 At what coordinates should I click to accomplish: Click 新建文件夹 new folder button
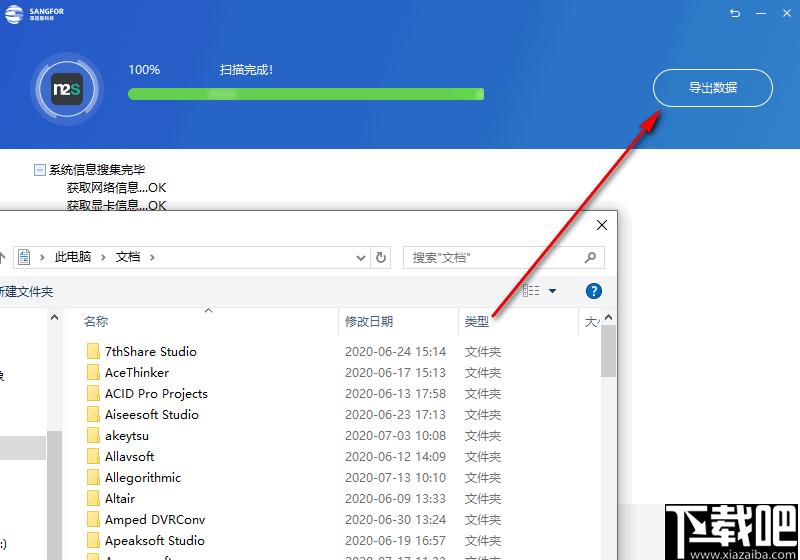(x=26, y=292)
